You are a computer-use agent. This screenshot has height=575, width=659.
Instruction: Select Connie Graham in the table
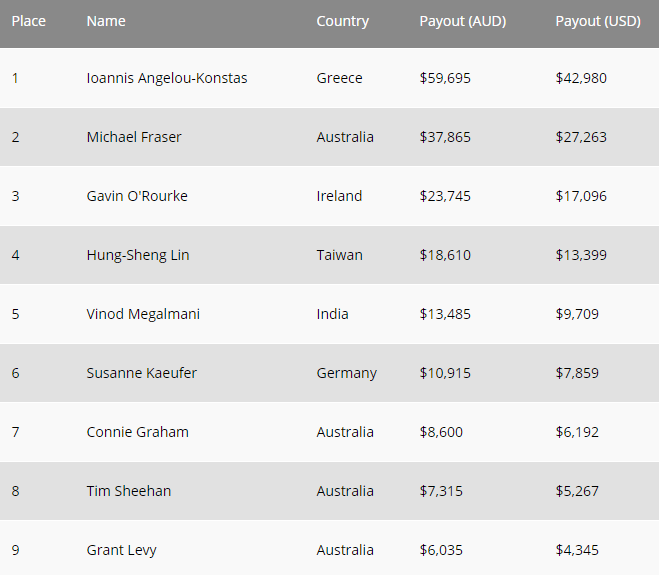pyautogui.click(x=138, y=432)
